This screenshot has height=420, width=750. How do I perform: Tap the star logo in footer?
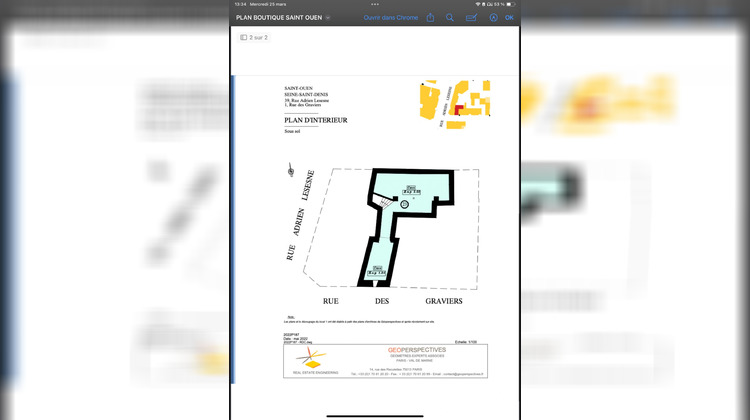311,358
